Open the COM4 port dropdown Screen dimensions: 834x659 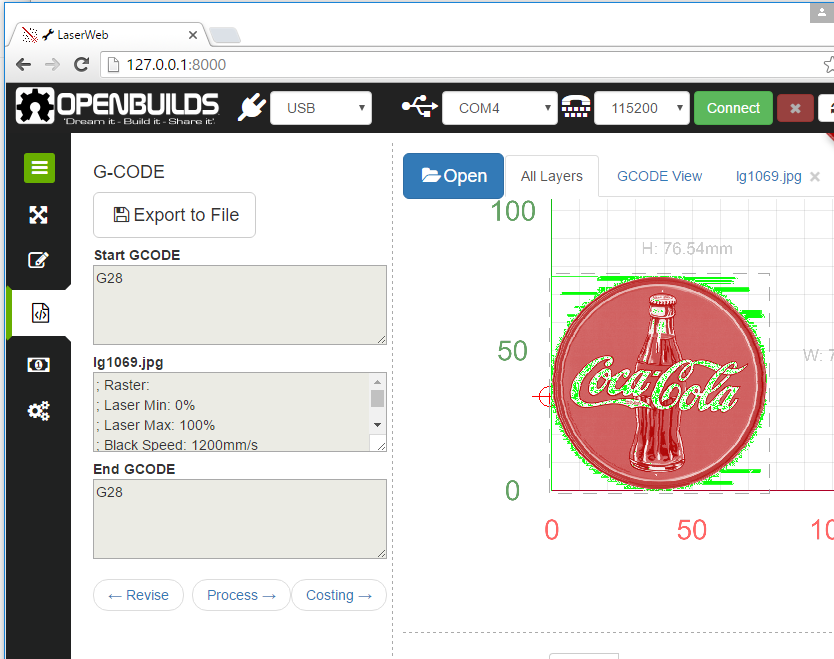pyautogui.click(x=499, y=108)
